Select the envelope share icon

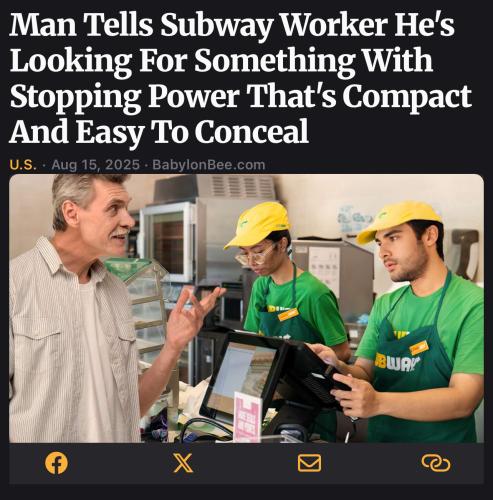point(309,463)
